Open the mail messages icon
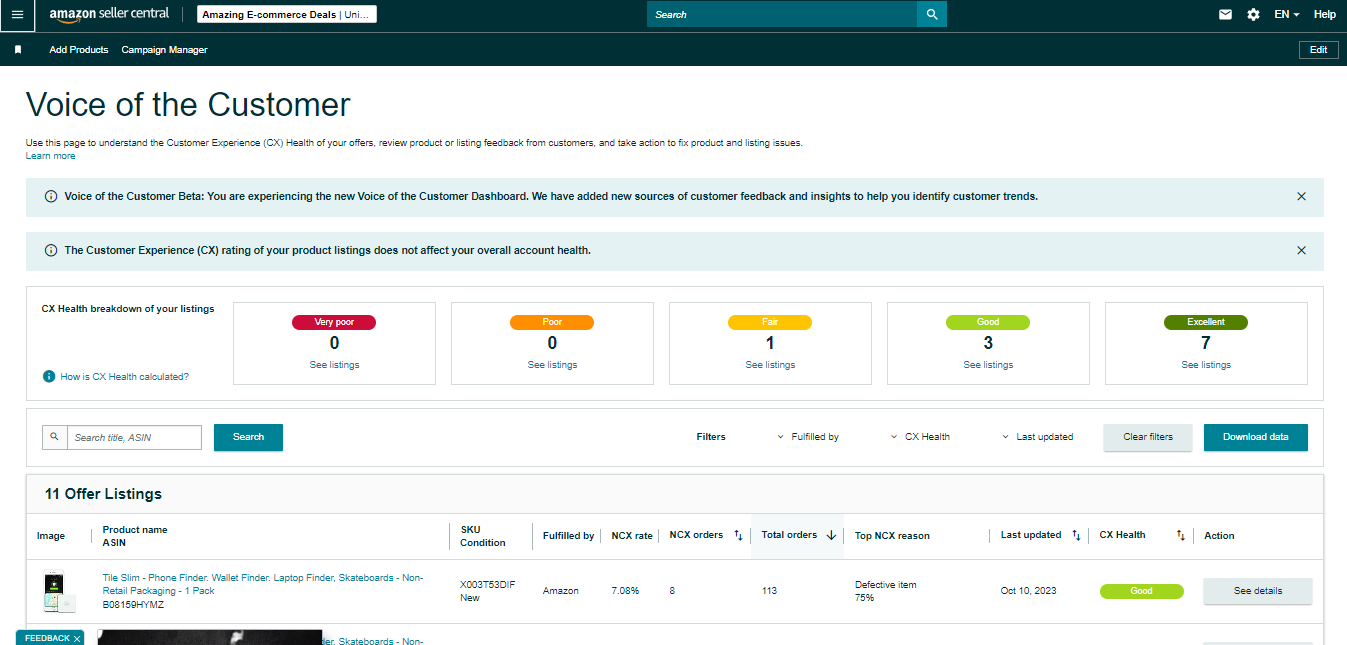Viewport: 1347px width, 645px height. (x=1225, y=15)
